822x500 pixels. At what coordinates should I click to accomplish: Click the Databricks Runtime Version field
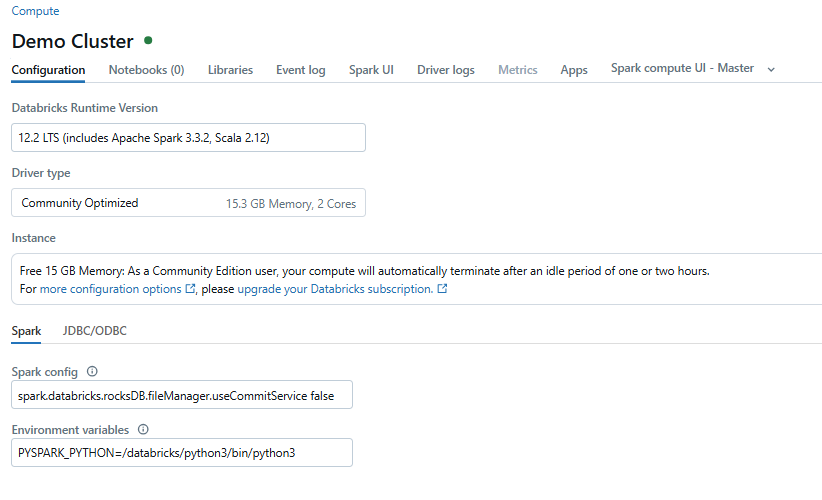(x=188, y=137)
